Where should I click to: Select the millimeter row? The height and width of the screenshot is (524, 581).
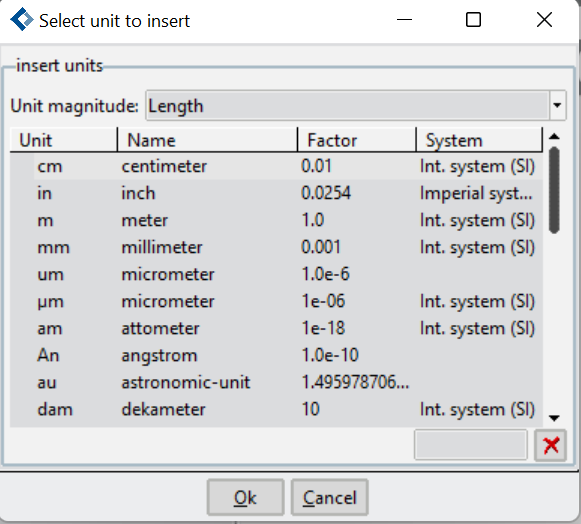(276, 248)
